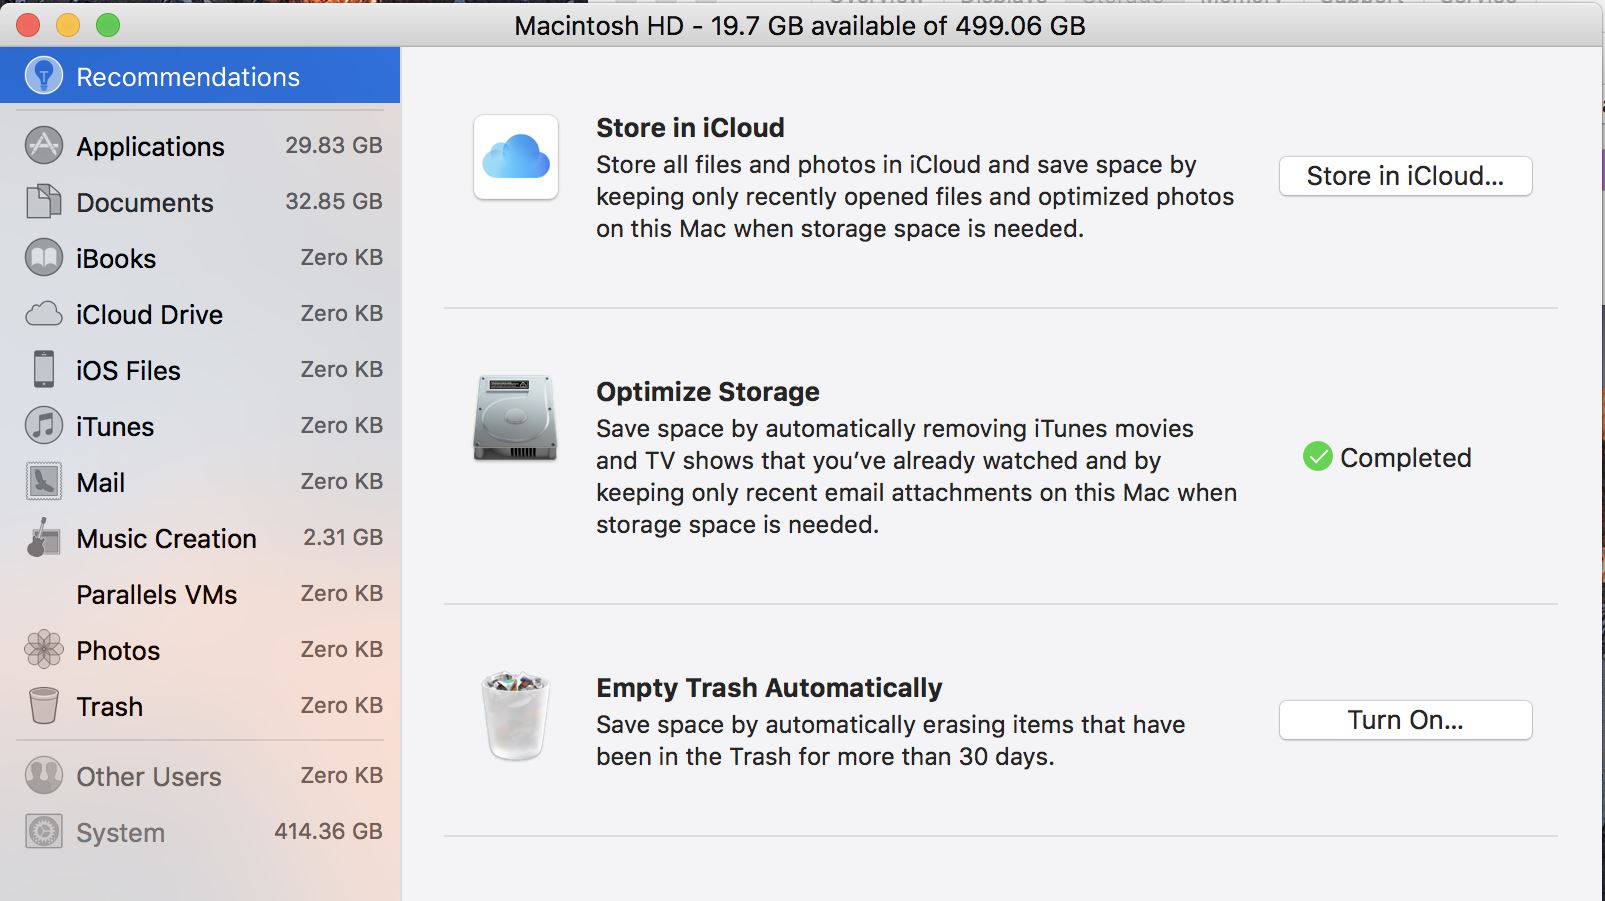The width and height of the screenshot is (1605, 901).
Task: Click the 2.31 GB Music Creation size
Action: coord(343,537)
